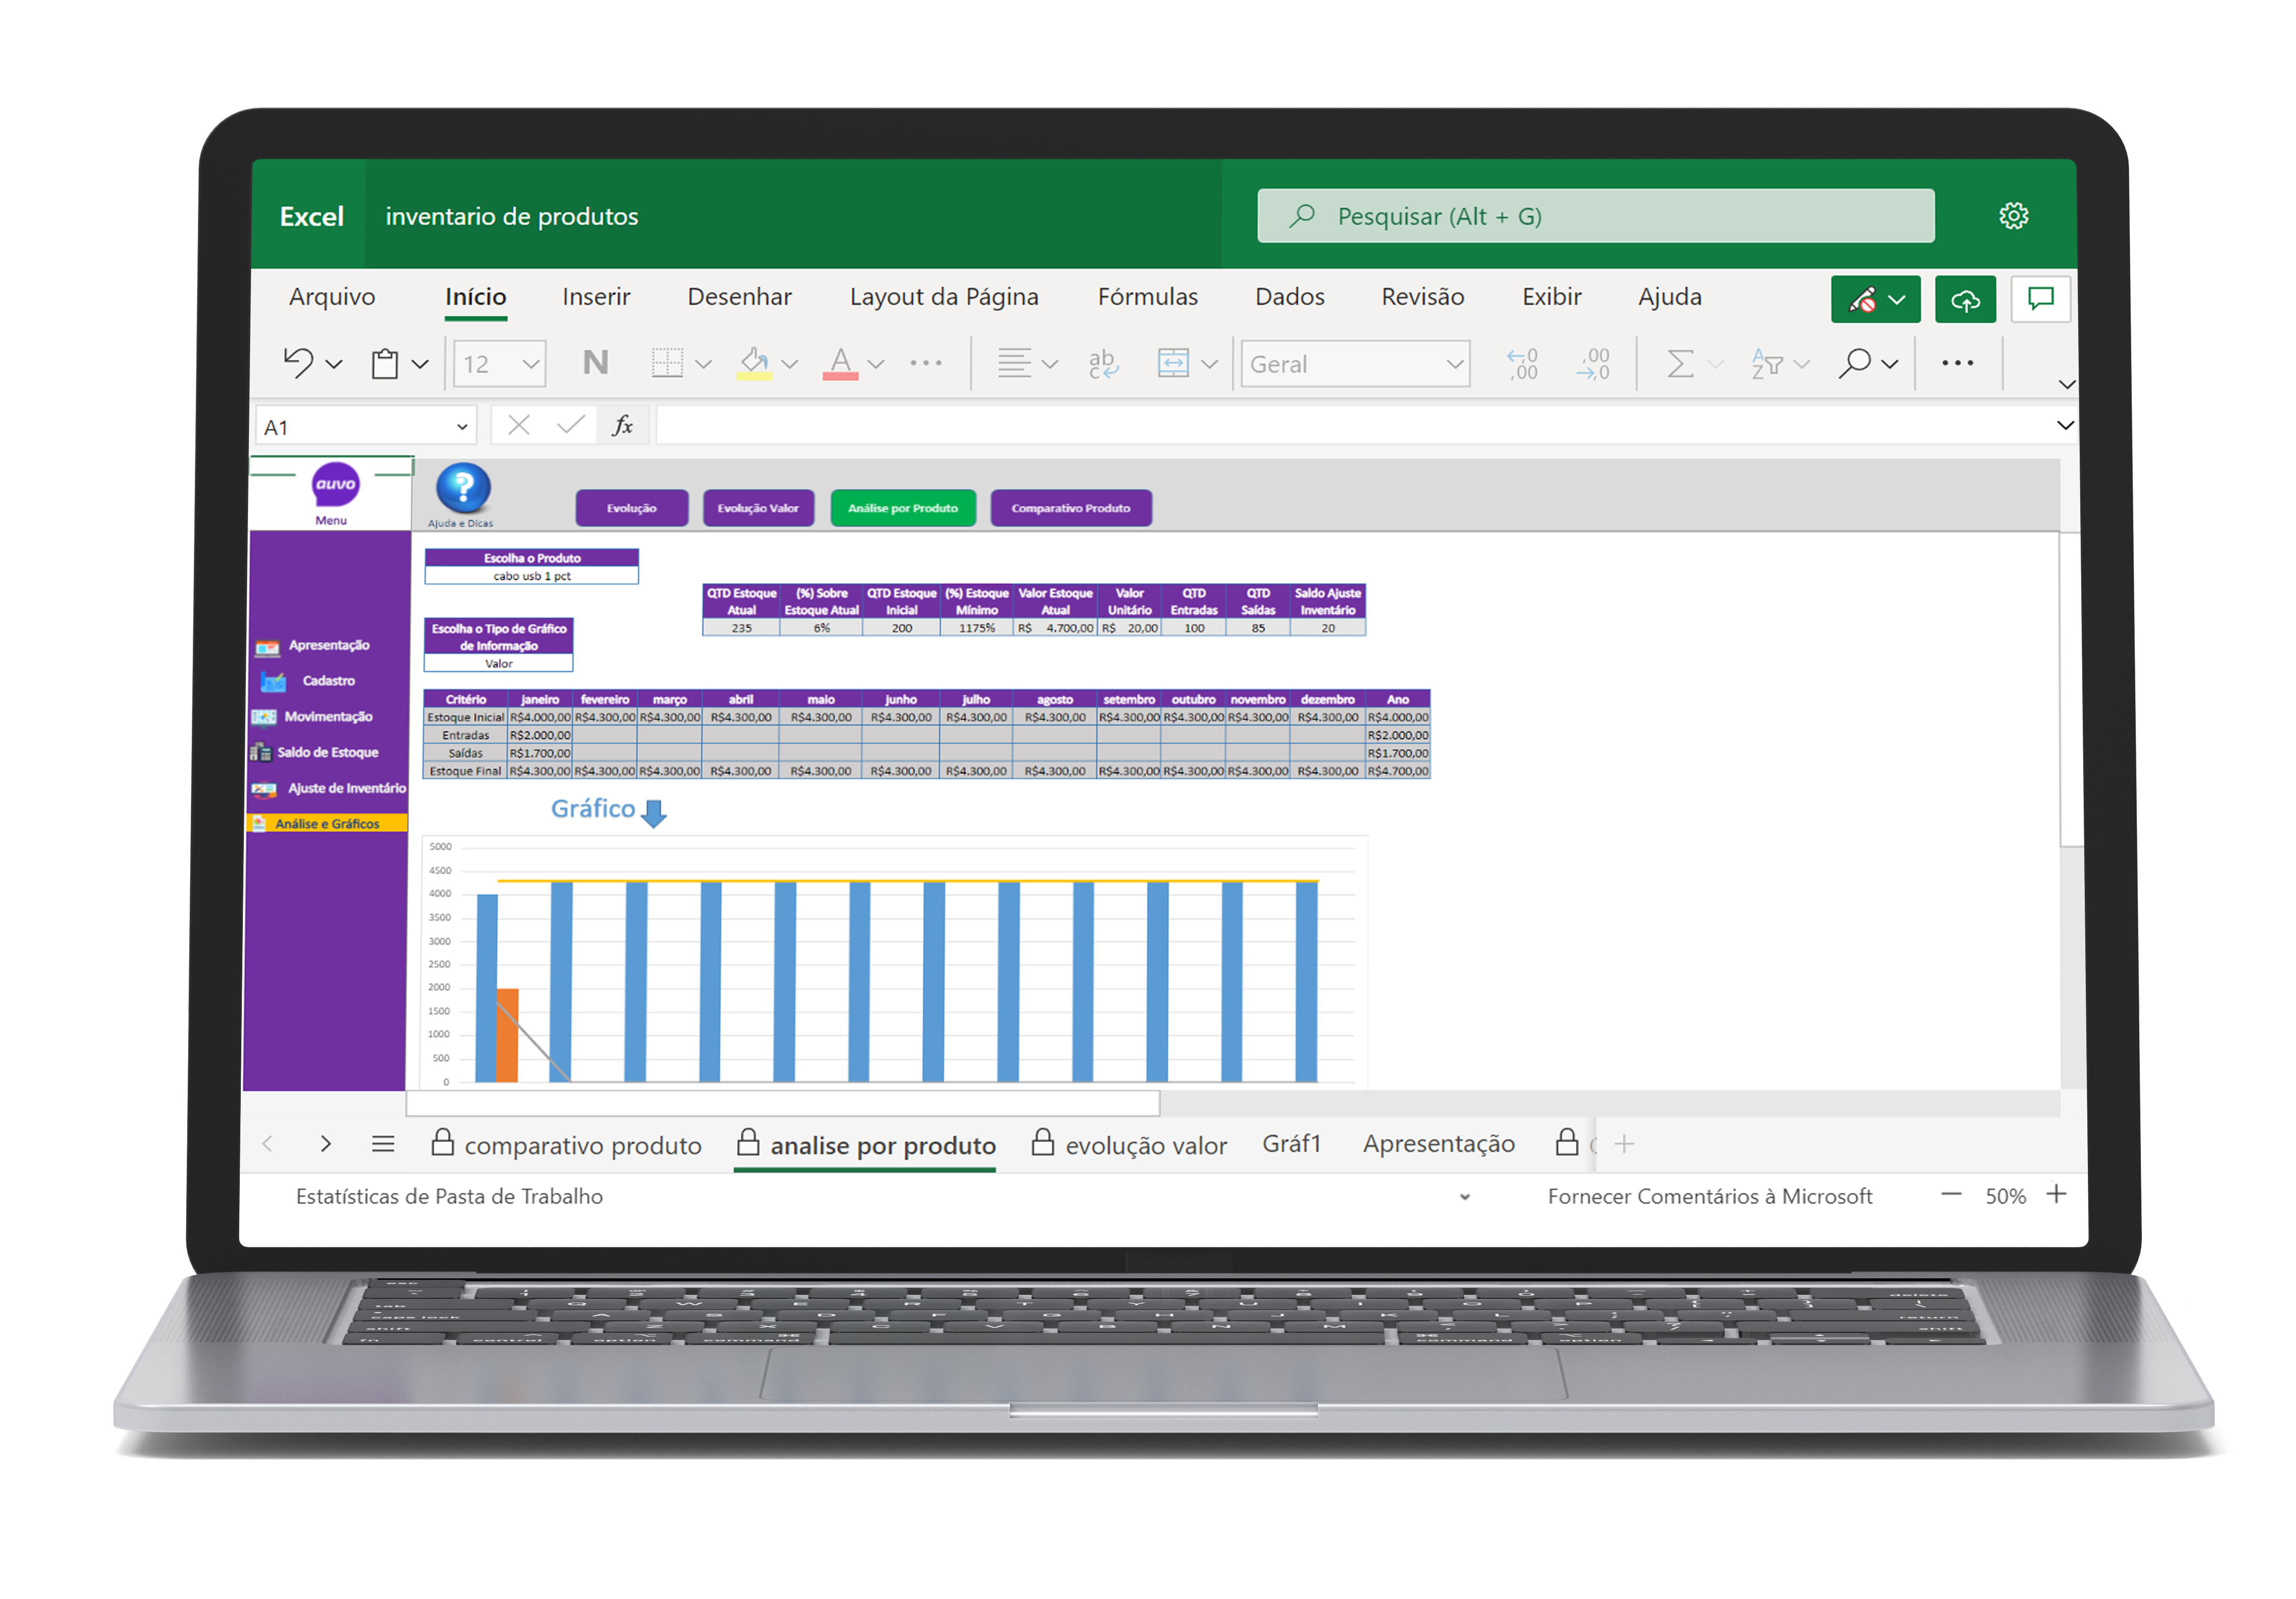This screenshot has width=2296, height=1599.
Task: Open Ajuste de Inventário sidebar link
Action: [346, 788]
